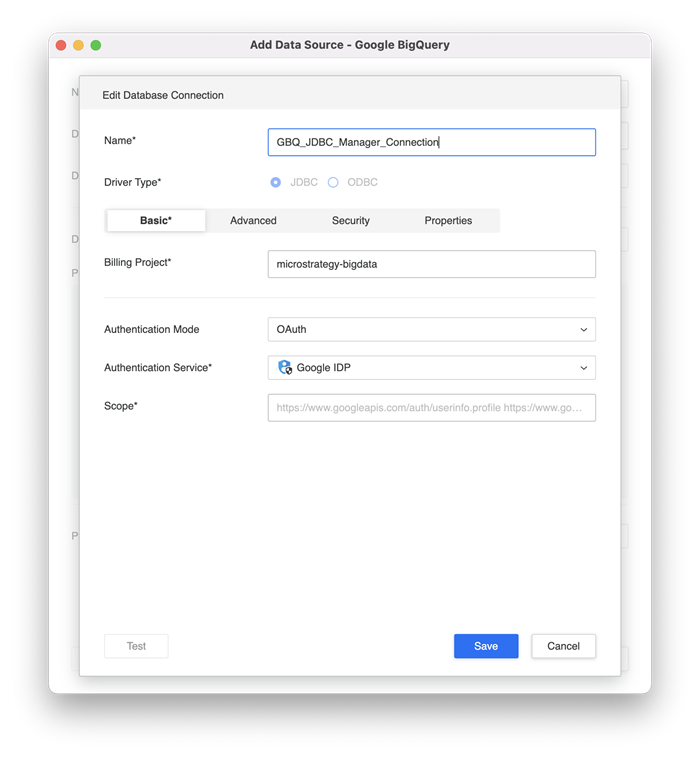Select the JDBC driver type
The image size is (700, 758).
pos(276,183)
